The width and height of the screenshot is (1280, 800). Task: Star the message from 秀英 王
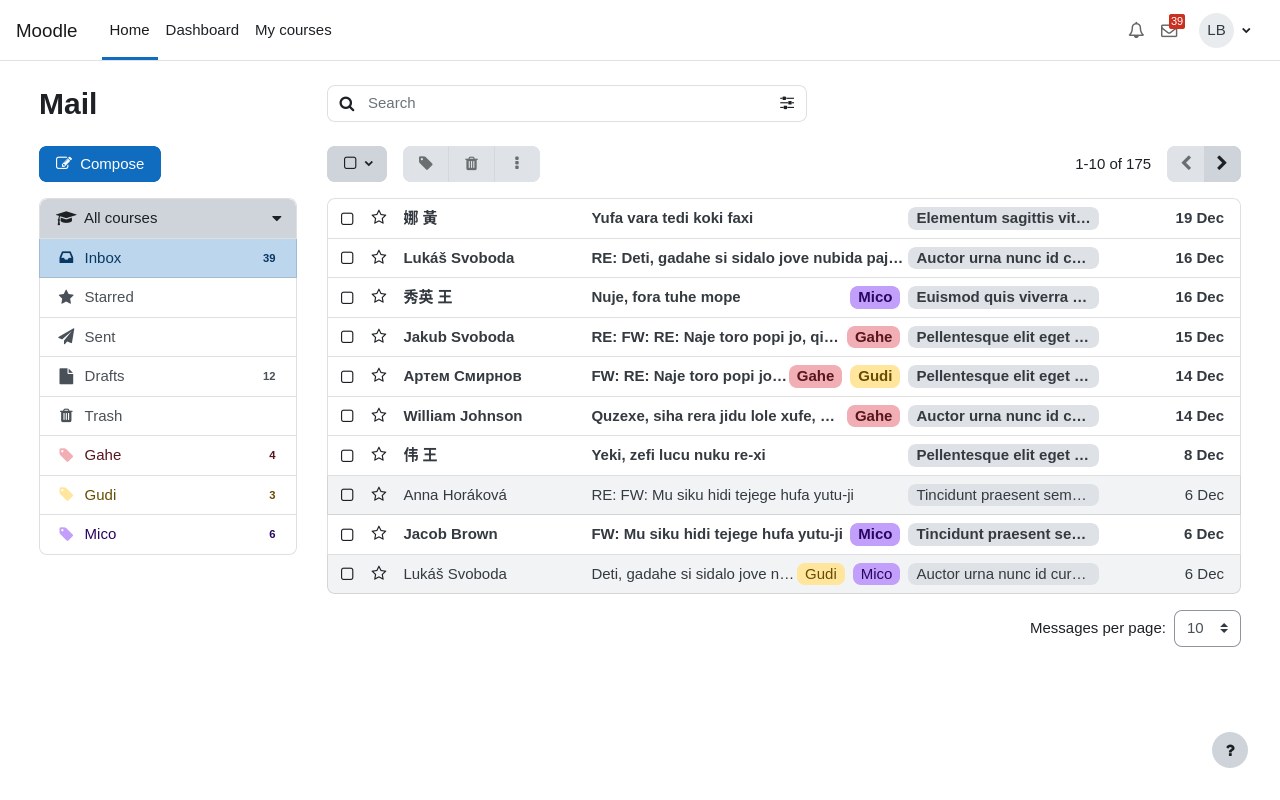(379, 297)
